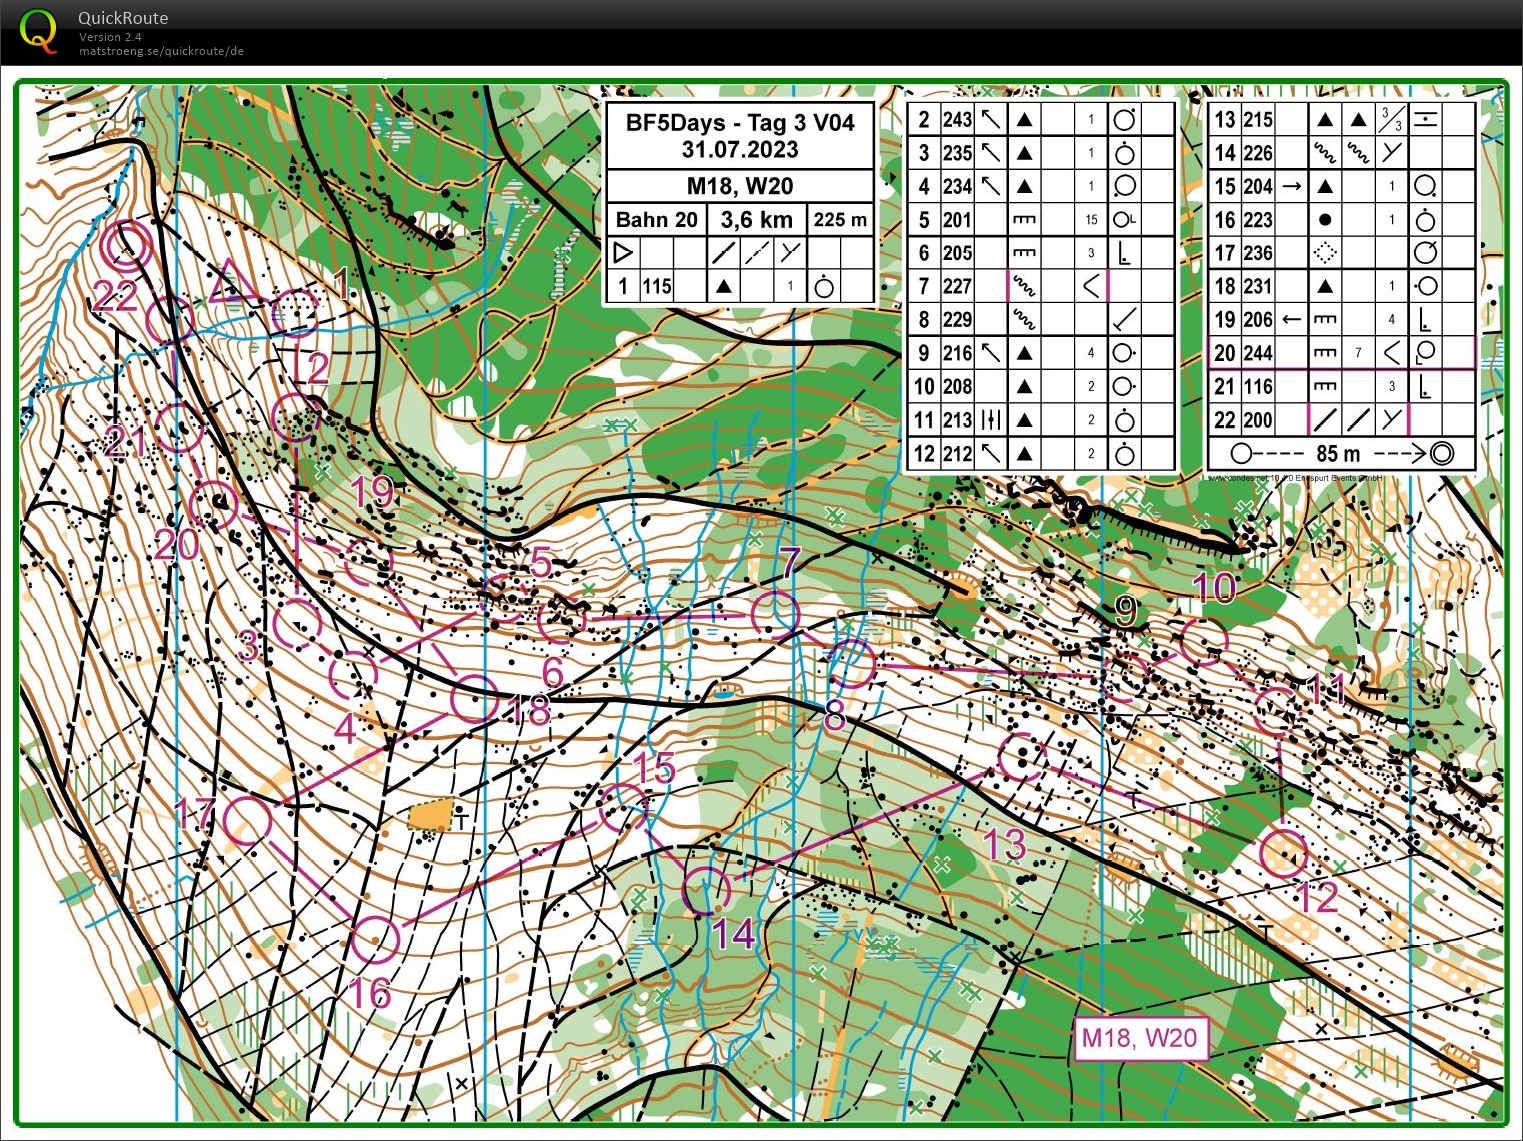Open the matstroeng.se/quickroute/de link
Image resolution: width=1523 pixels, height=1141 pixels.
point(161,51)
